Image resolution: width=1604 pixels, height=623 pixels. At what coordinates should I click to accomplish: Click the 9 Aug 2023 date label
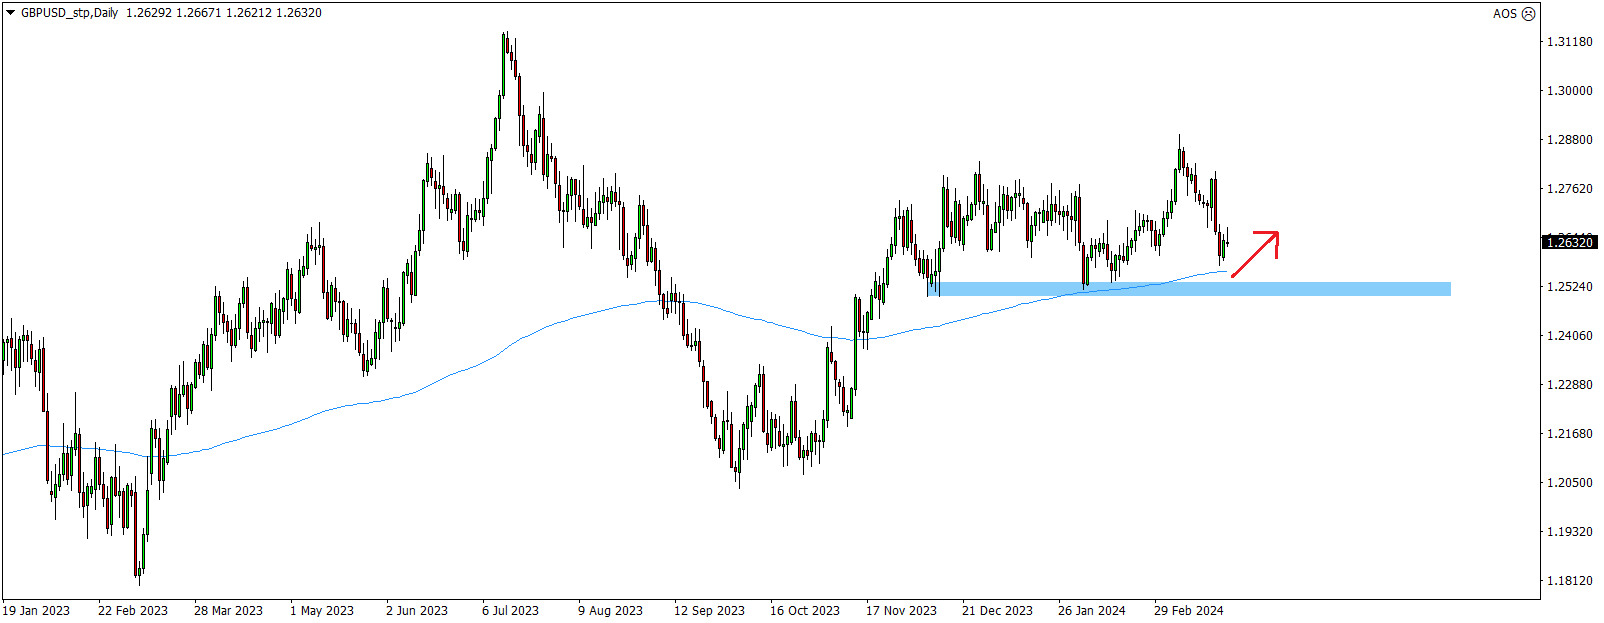tap(610, 611)
